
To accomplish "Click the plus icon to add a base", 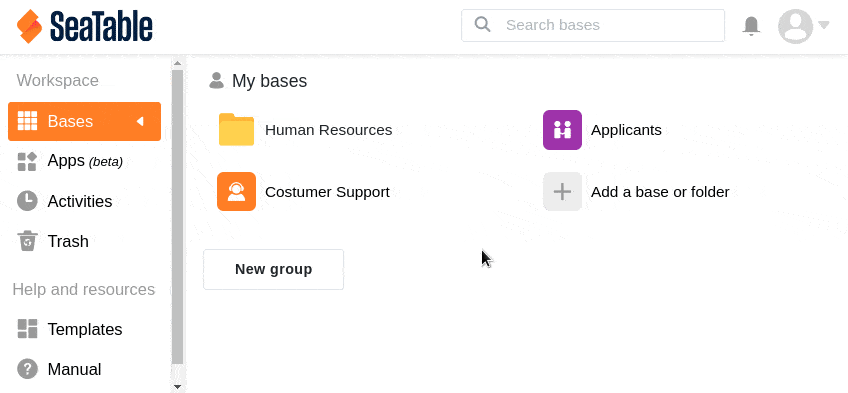I will [x=562, y=191].
